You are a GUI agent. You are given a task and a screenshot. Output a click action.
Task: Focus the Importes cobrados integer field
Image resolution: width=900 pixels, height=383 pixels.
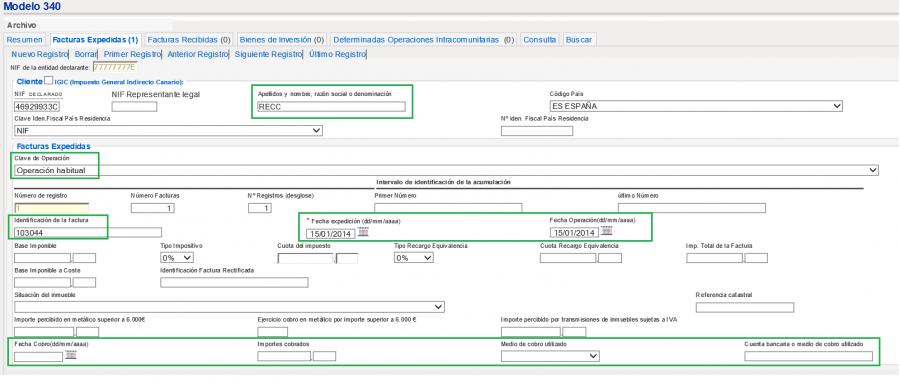click(x=284, y=357)
